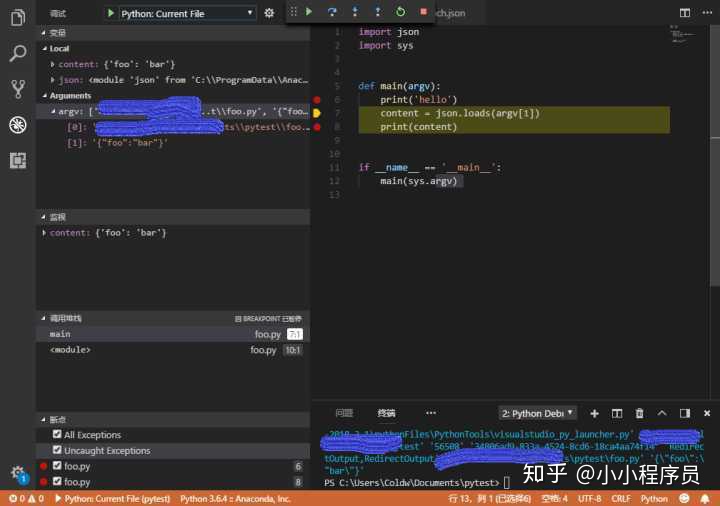This screenshot has width=720, height=506.
Task: Uncheck the foo.py line 6 breakpoint
Action: [57, 465]
